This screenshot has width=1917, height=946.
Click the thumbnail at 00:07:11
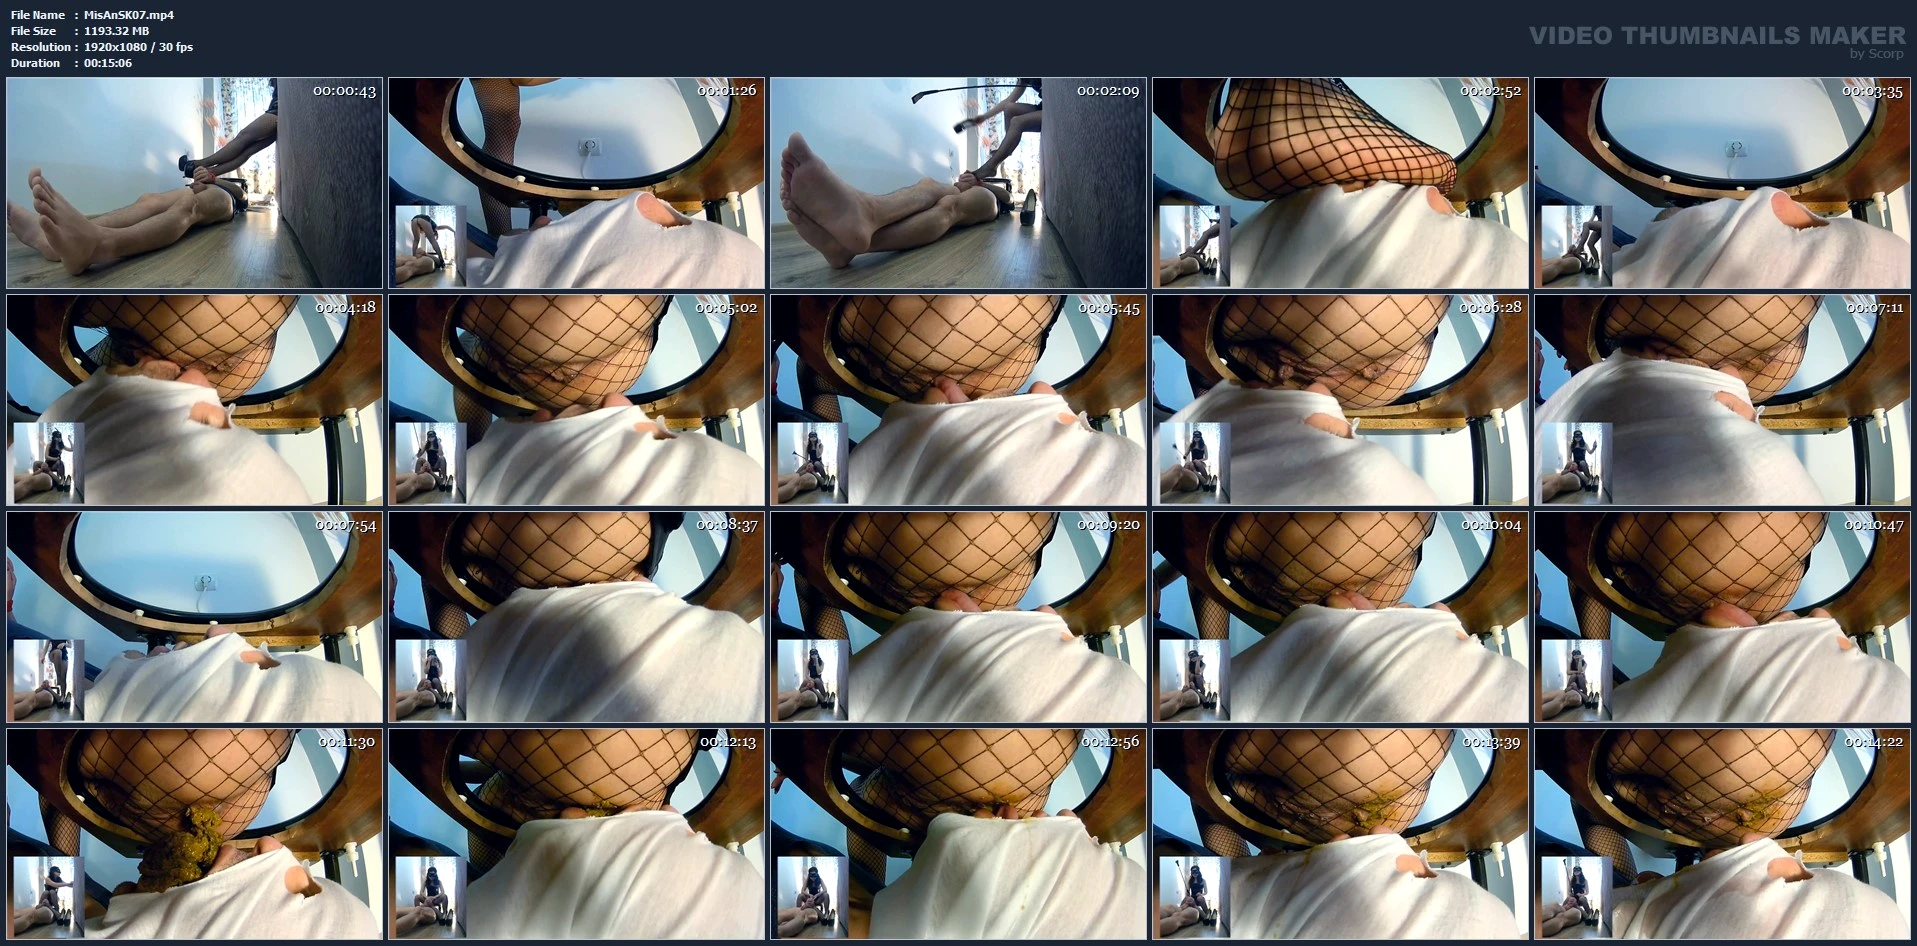coord(1722,400)
